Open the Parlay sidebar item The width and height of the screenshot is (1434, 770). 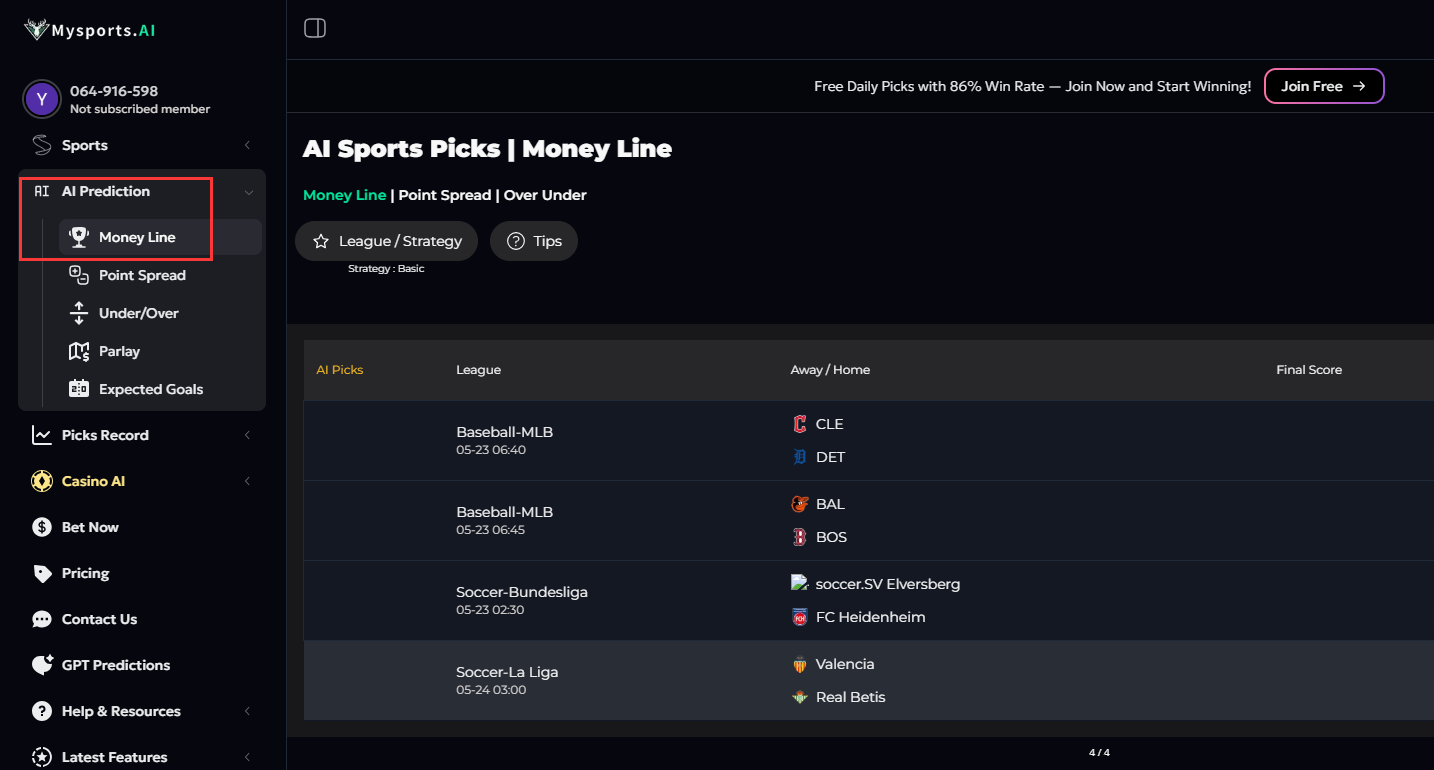(160, 351)
